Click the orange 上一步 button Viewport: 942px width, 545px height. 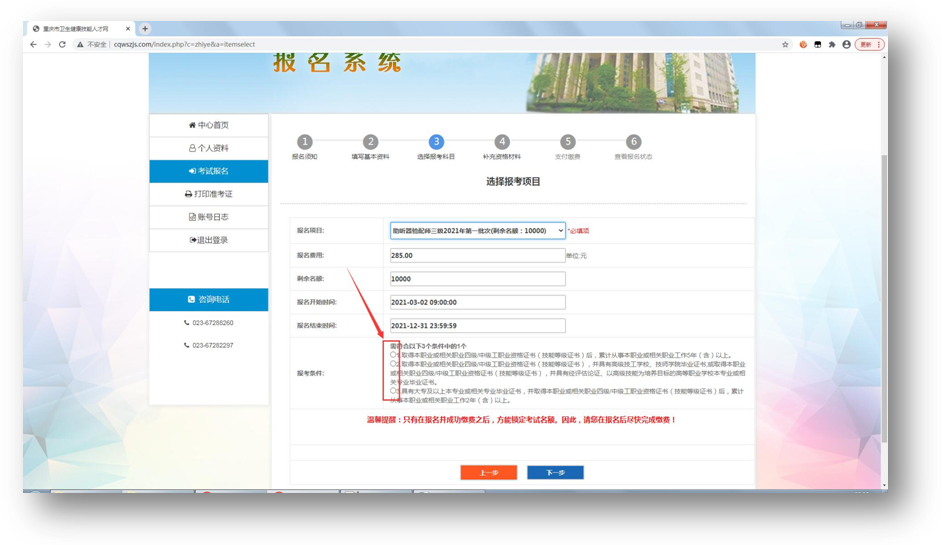tap(488, 472)
